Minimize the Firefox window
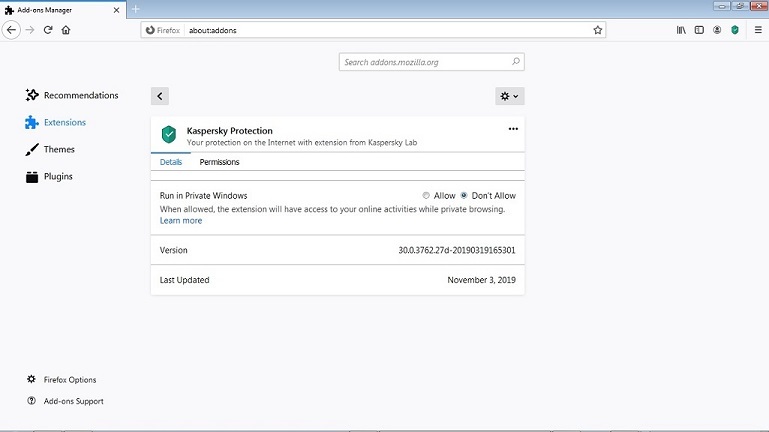This screenshot has height=432, width=769. point(722,6)
